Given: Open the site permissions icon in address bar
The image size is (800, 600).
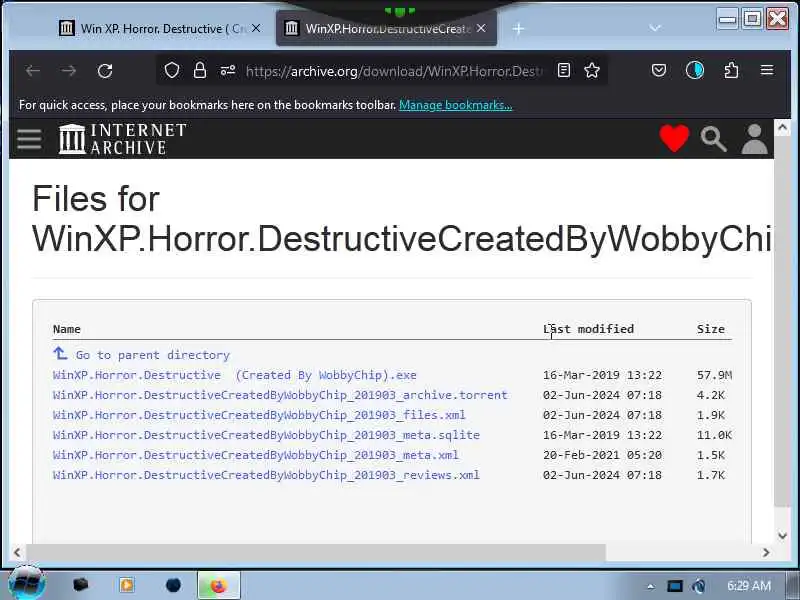Looking at the screenshot, I should pyautogui.click(x=228, y=70).
